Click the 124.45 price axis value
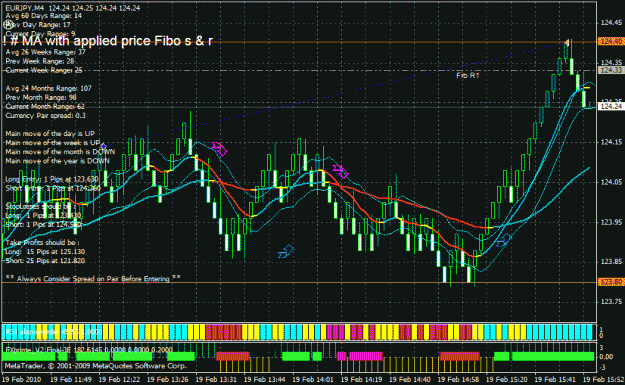The image size is (625, 385). tap(611, 23)
